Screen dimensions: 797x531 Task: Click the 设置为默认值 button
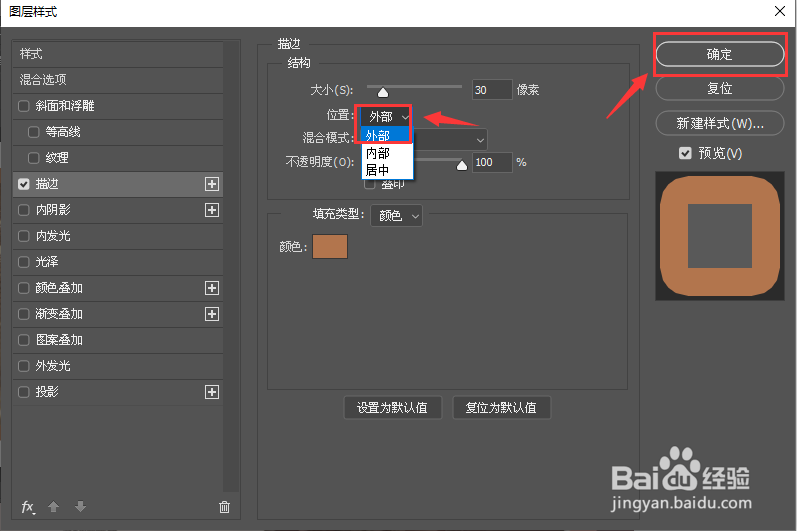click(x=392, y=408)
